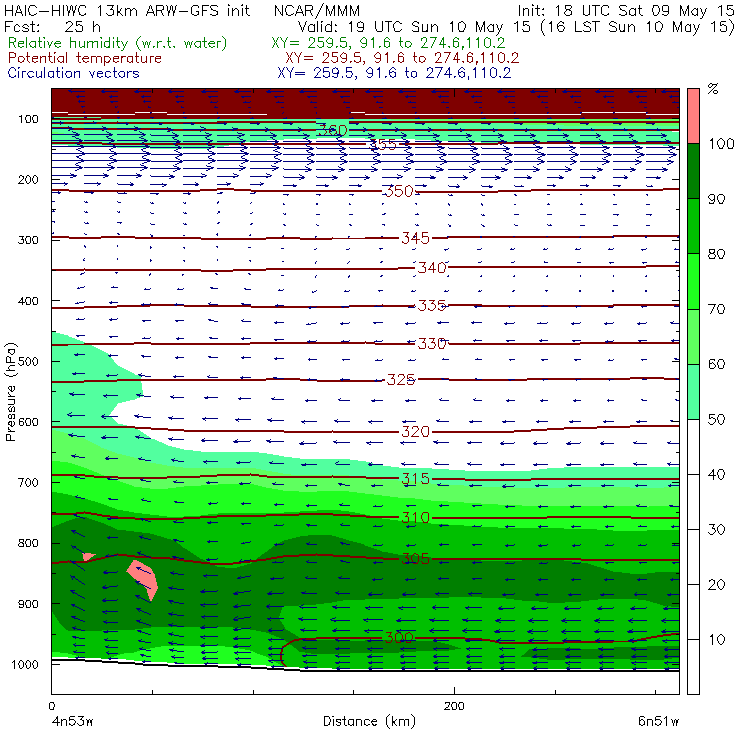740x740 pixels.
Task: Click the 'Distance (km)' axis title
Action: click(370, 721)
